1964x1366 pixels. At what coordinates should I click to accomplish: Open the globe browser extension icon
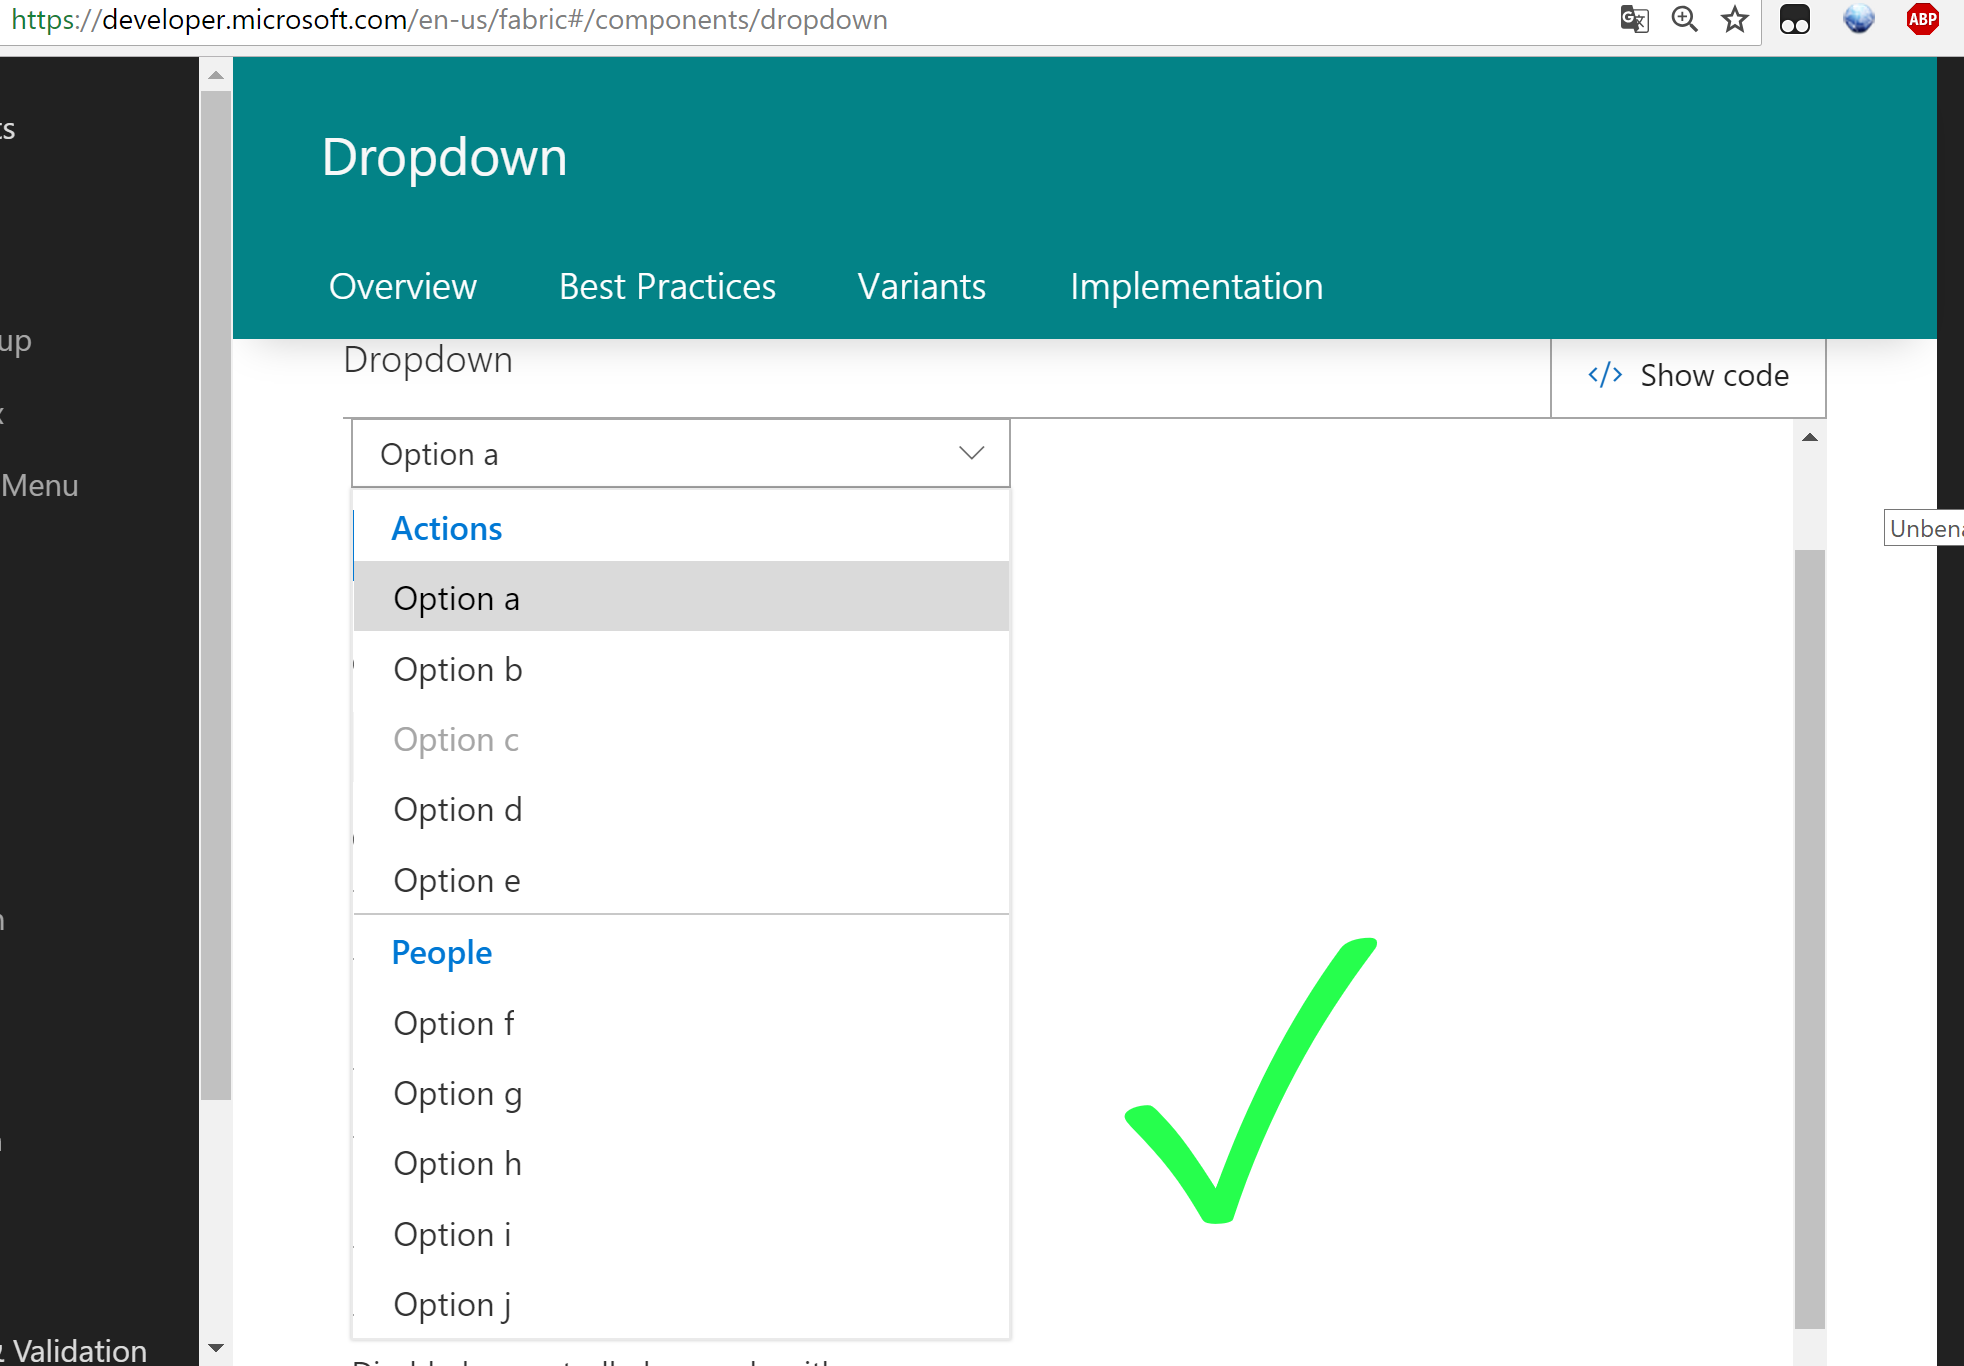click(x=1858, y=19)
